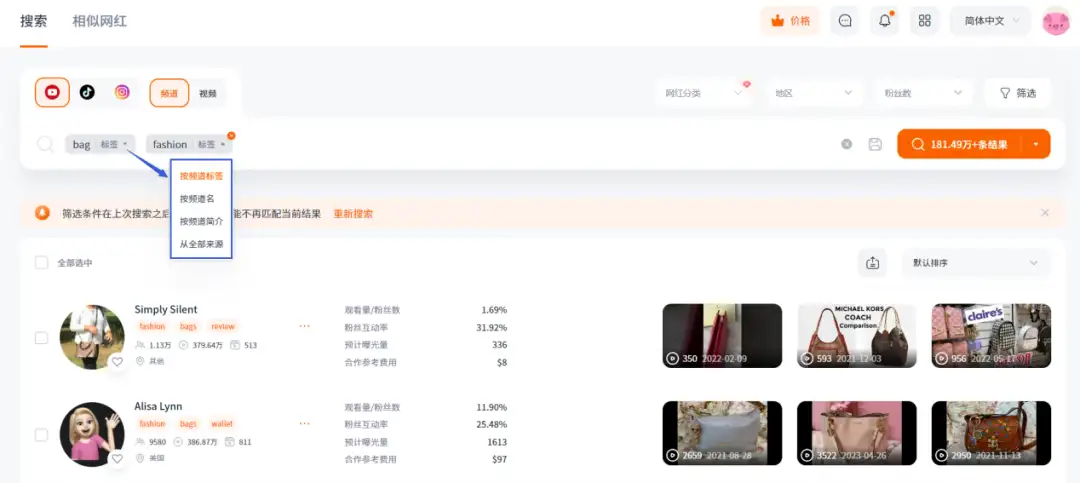Click the export icon beside the sort dropdown
Image resolution: width=1080 pixels, height=483 pixels.
point(873,263)
